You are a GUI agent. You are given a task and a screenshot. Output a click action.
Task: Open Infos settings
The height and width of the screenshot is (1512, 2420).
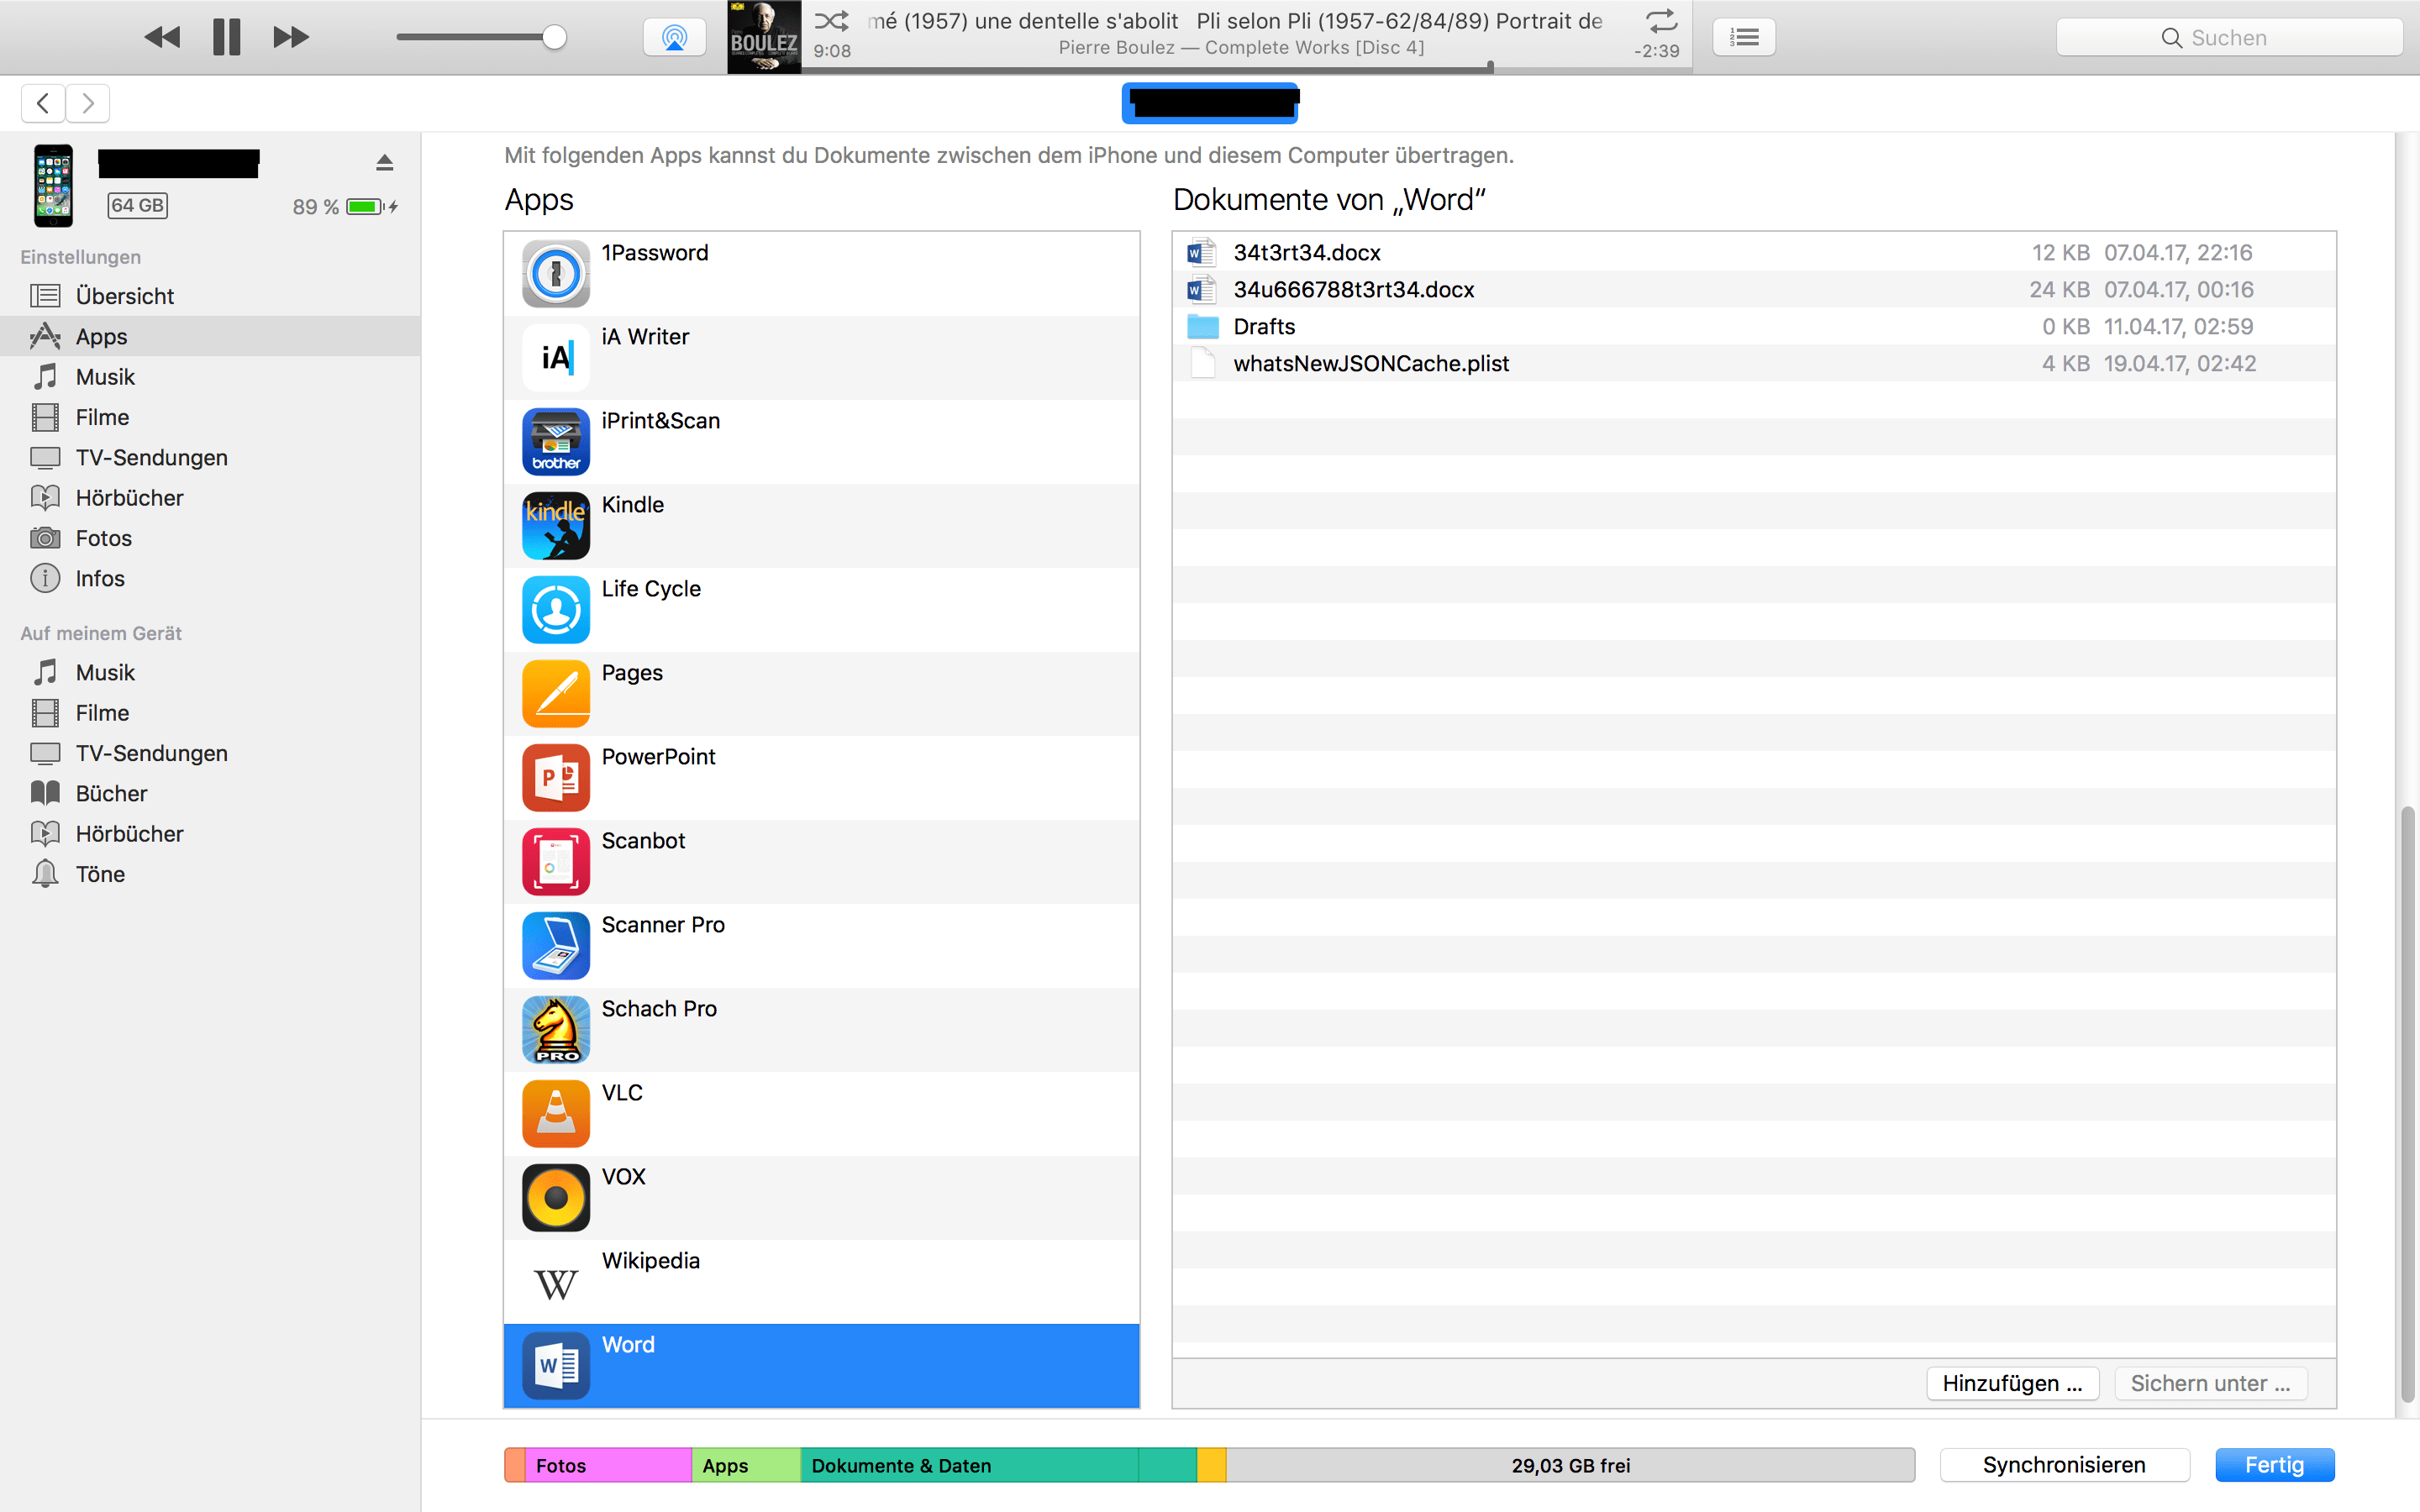click(x=210, y=578)
